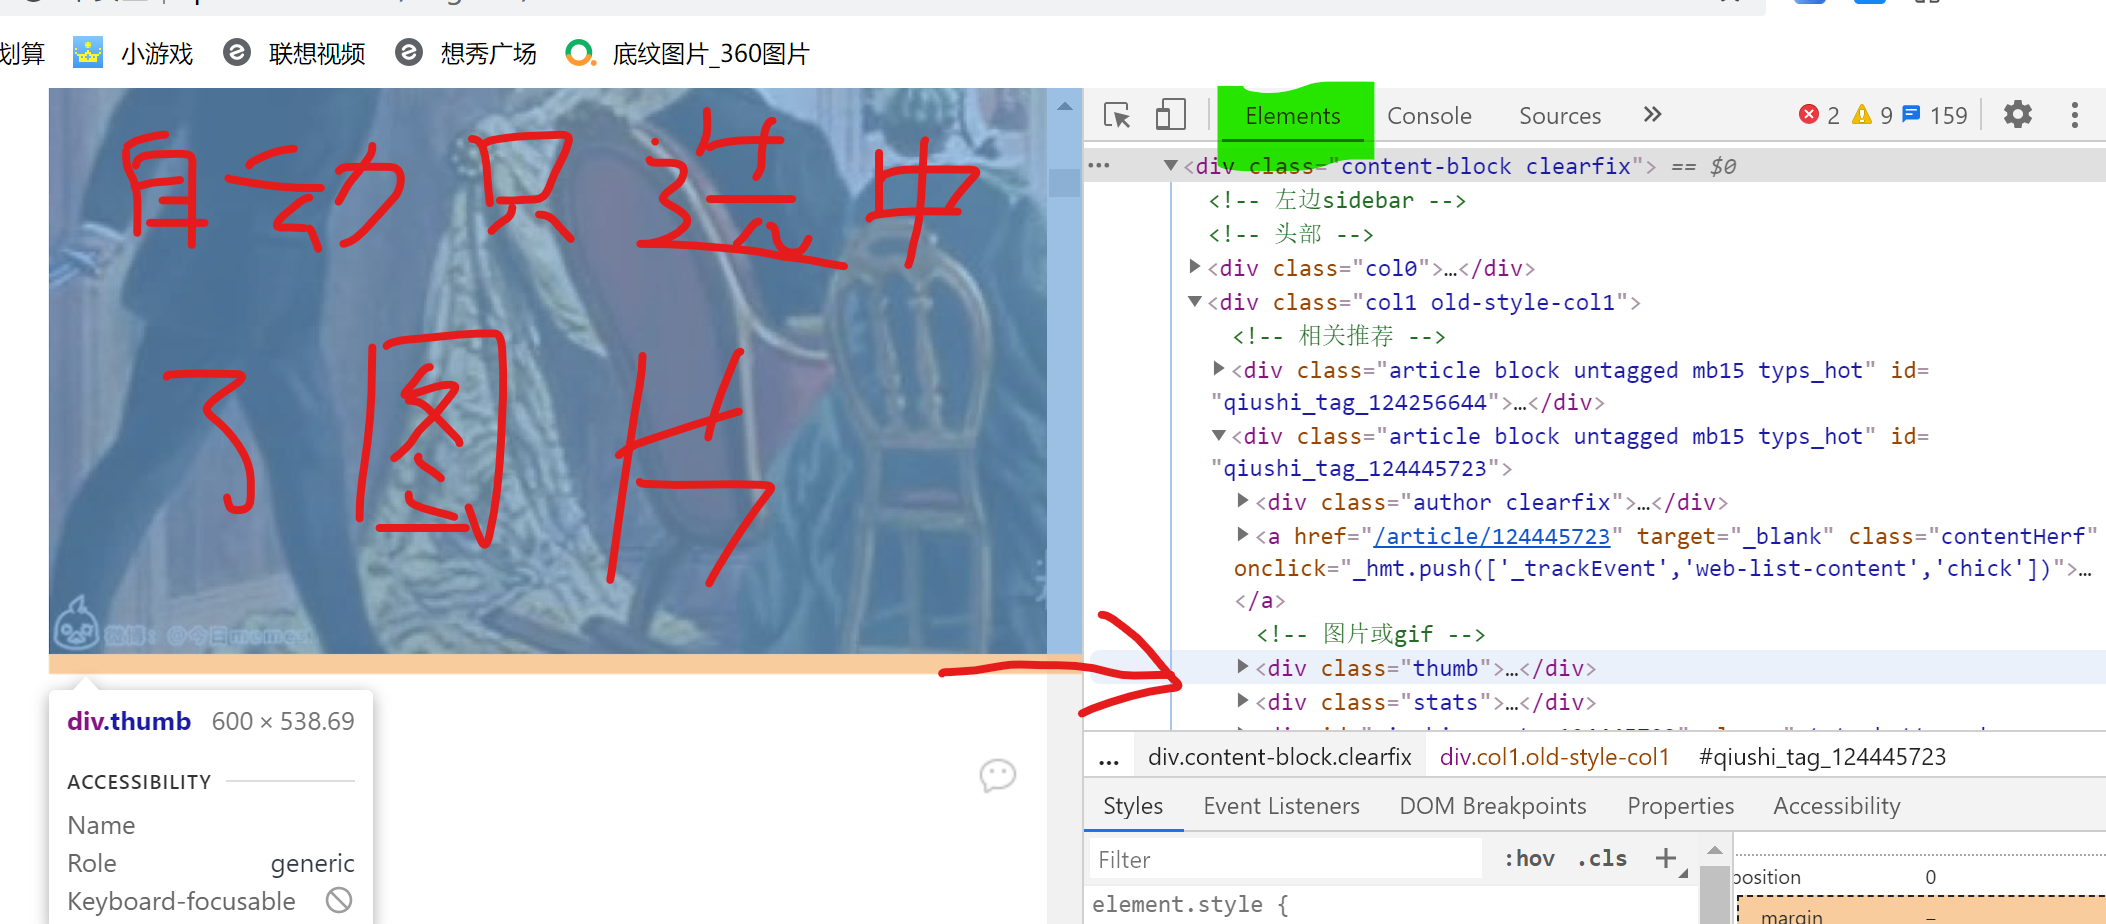
Task: Open the Event Listeners tab
Action: (1281, 805)
